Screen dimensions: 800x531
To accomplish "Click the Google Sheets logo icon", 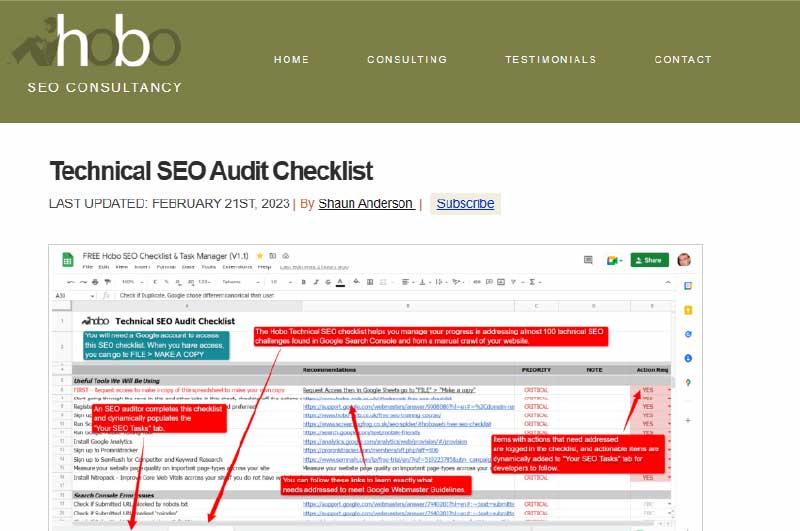I will (67, 260).
